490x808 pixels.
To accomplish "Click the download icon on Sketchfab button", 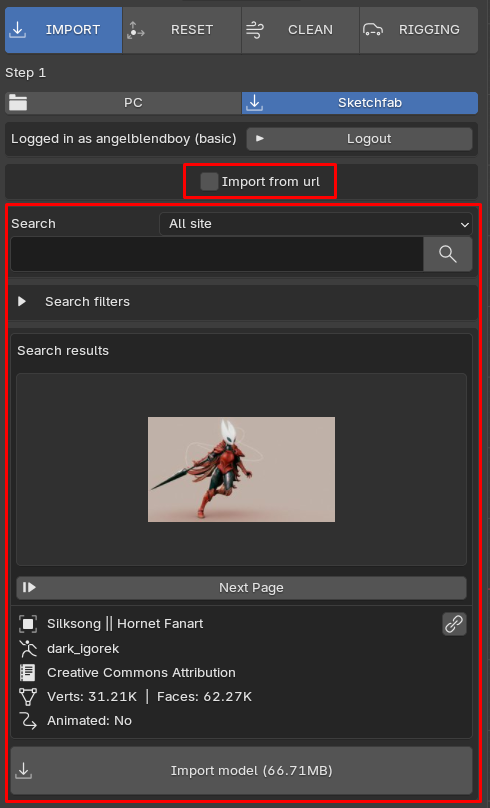I will 255,103.
